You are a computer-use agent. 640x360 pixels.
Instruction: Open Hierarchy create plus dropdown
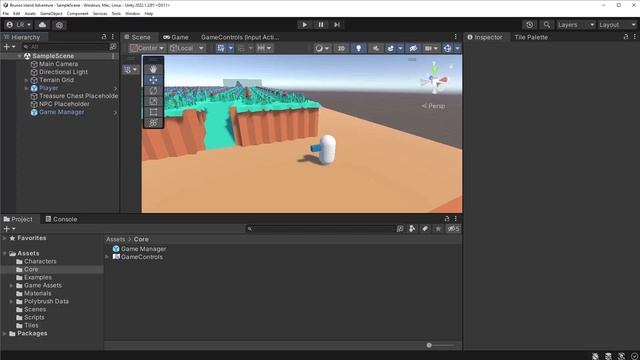point(9,47)
